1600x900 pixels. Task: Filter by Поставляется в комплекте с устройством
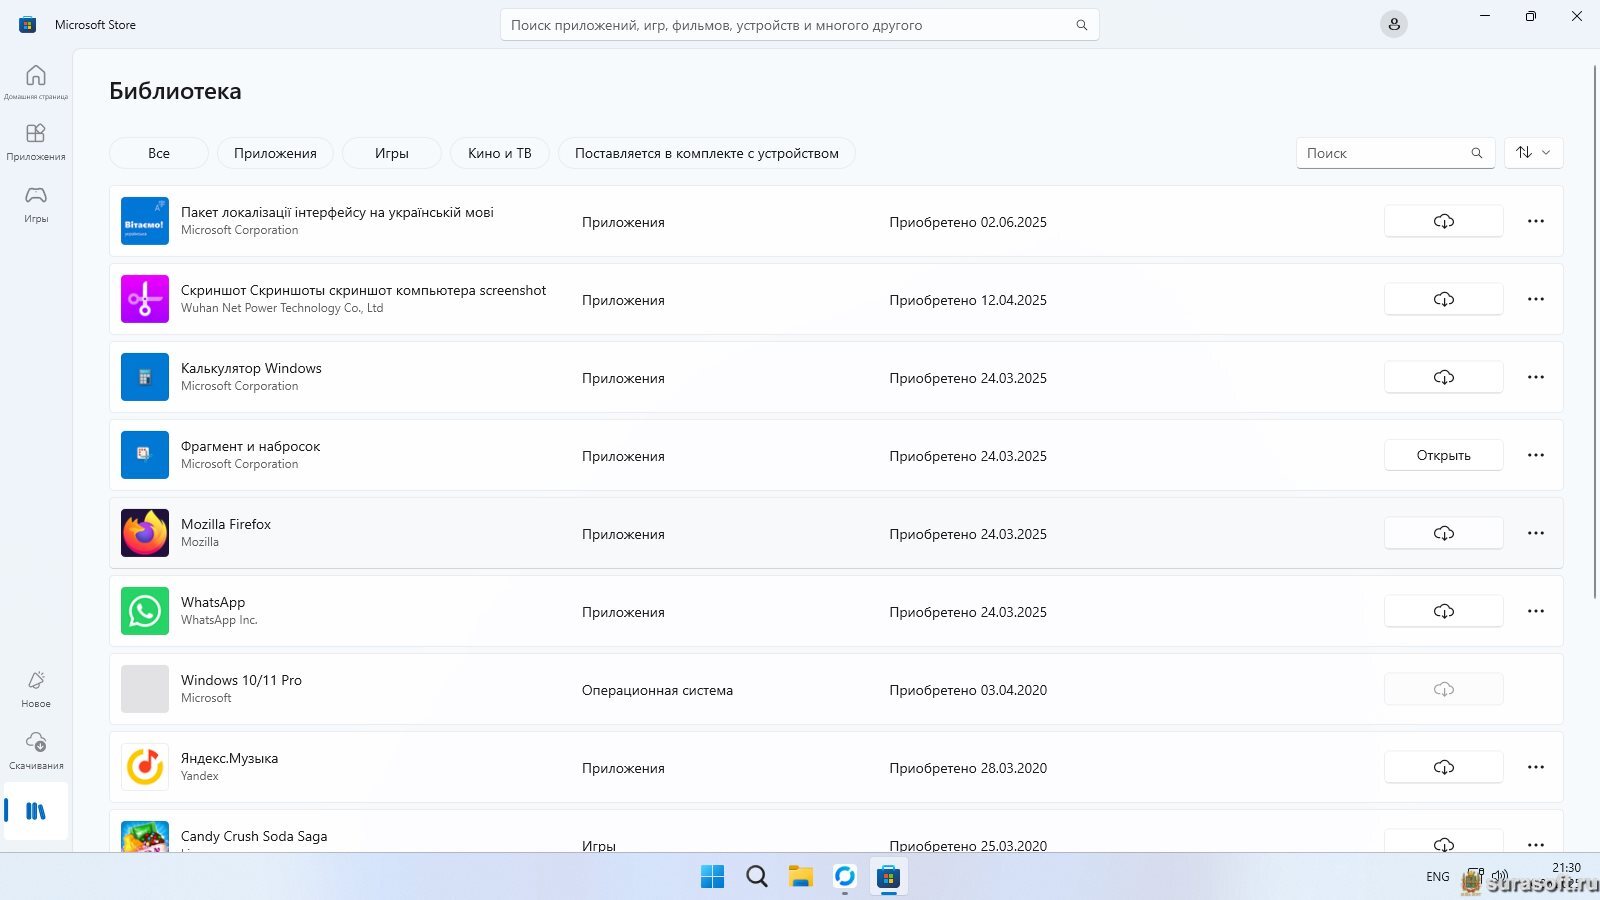click(706, 153)
